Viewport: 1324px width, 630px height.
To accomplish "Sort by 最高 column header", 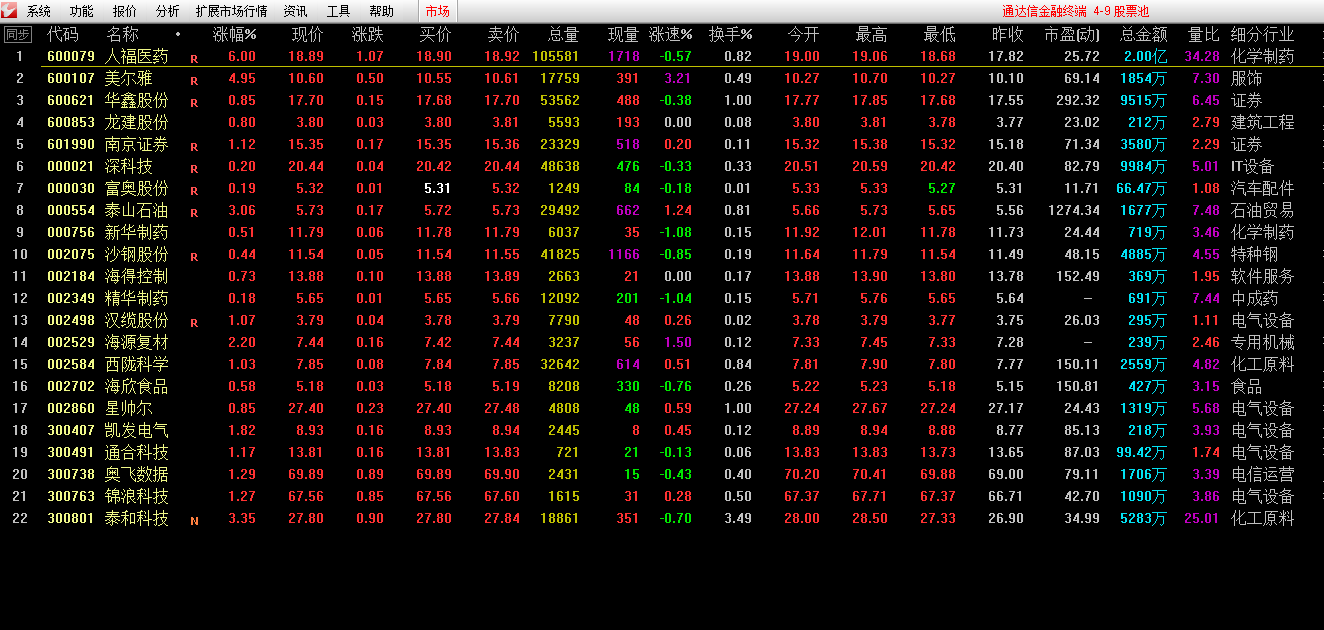I will (871, 35).
